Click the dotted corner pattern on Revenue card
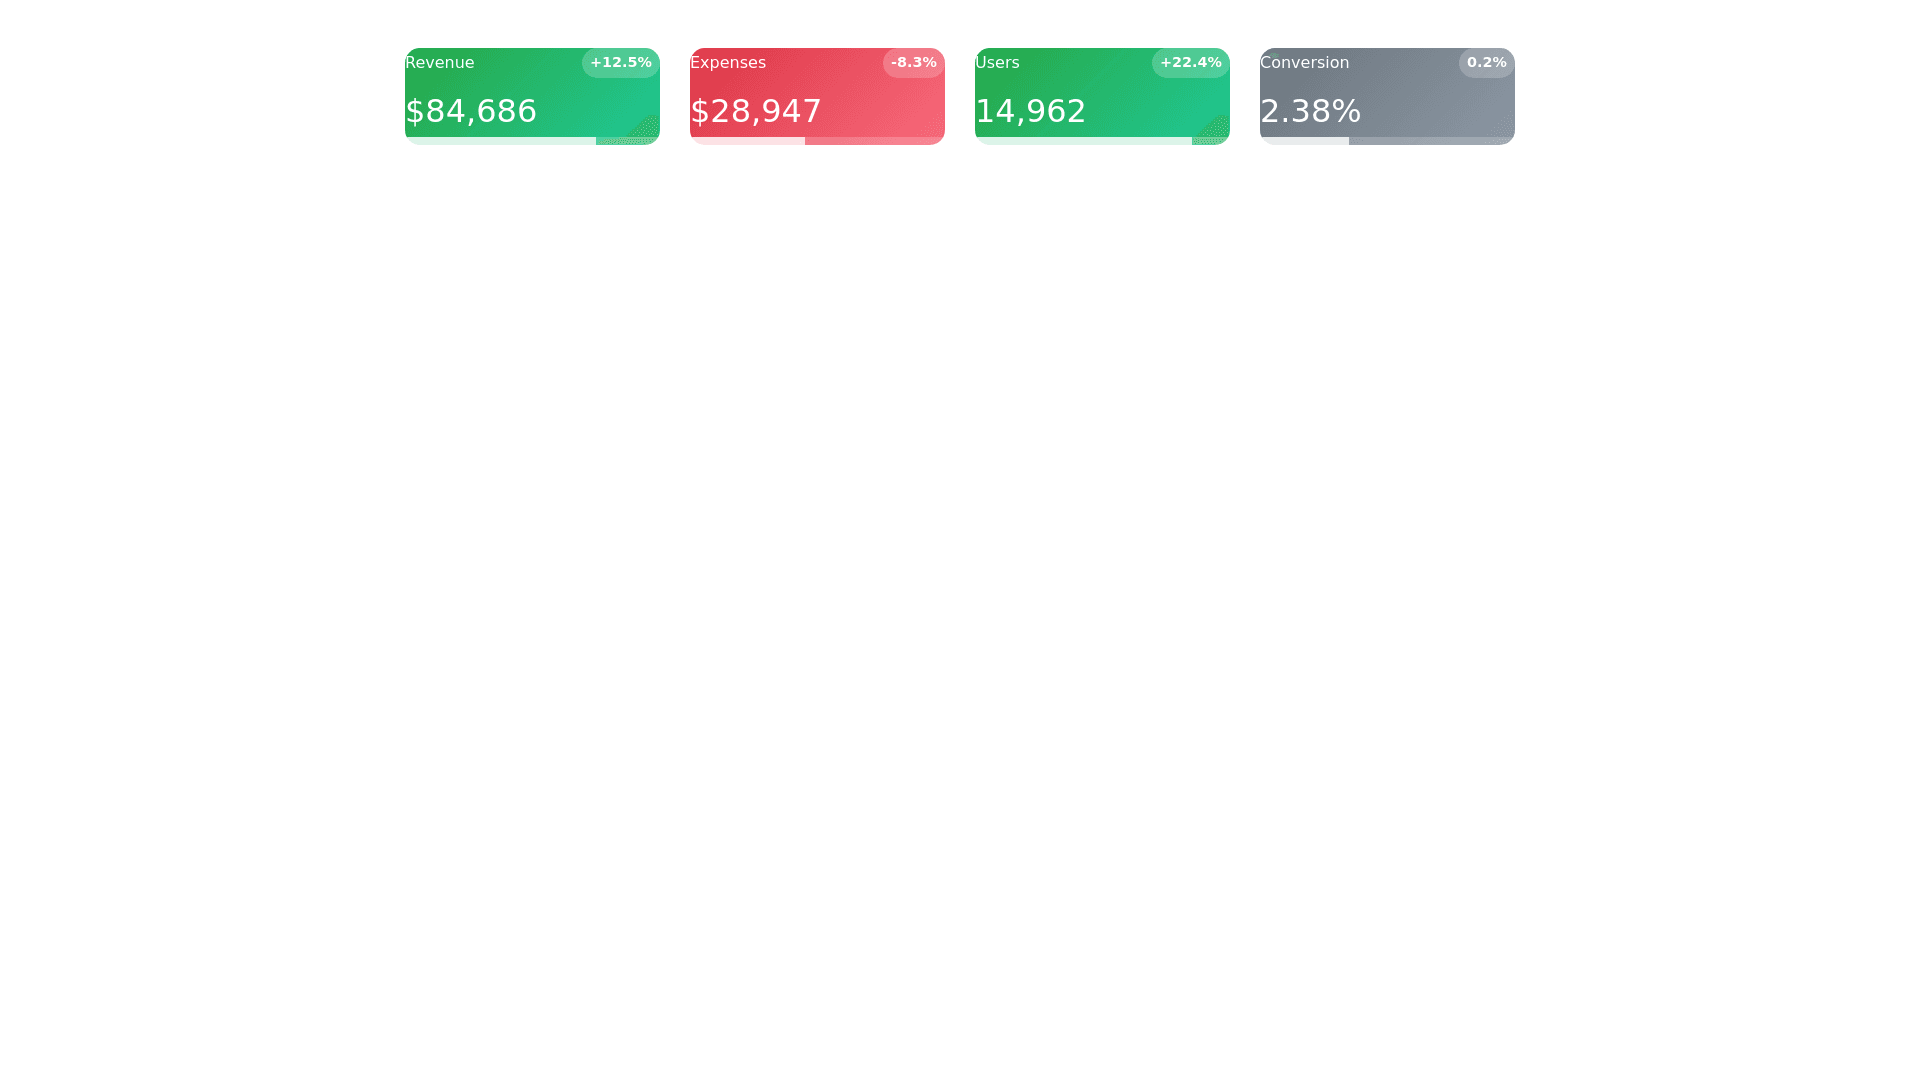 [x=645, y=129]
